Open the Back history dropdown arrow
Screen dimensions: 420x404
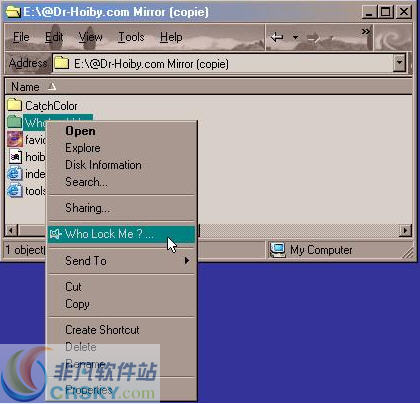coord(295,37)
